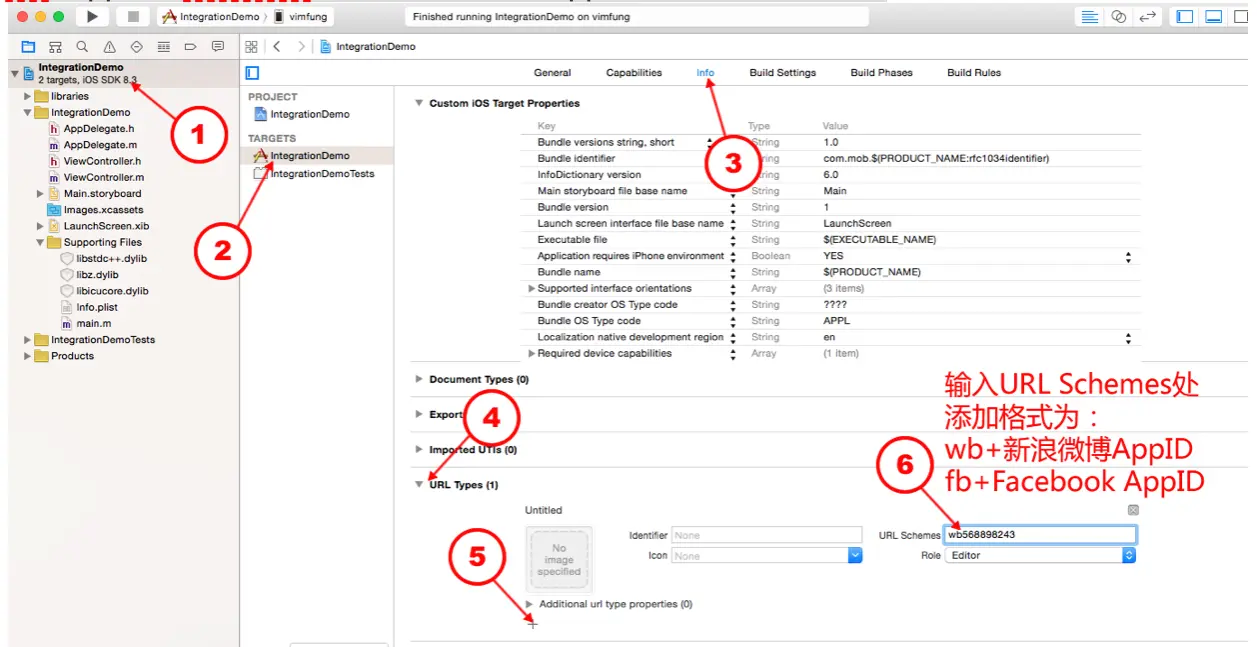Image resolution: width=1257 pixels, height=647 pixels.
Task: Remove the Untitled URL type
Action: click(1133, 510)
